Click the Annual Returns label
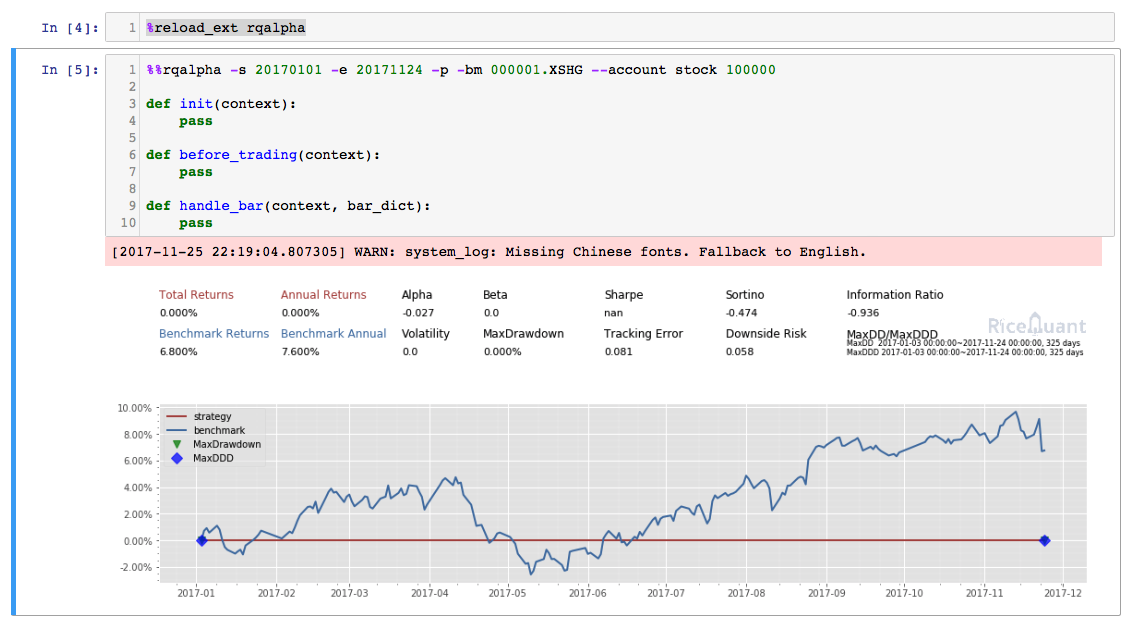Viewport: 1136px width, 627px height. click(x=323, y=295)
